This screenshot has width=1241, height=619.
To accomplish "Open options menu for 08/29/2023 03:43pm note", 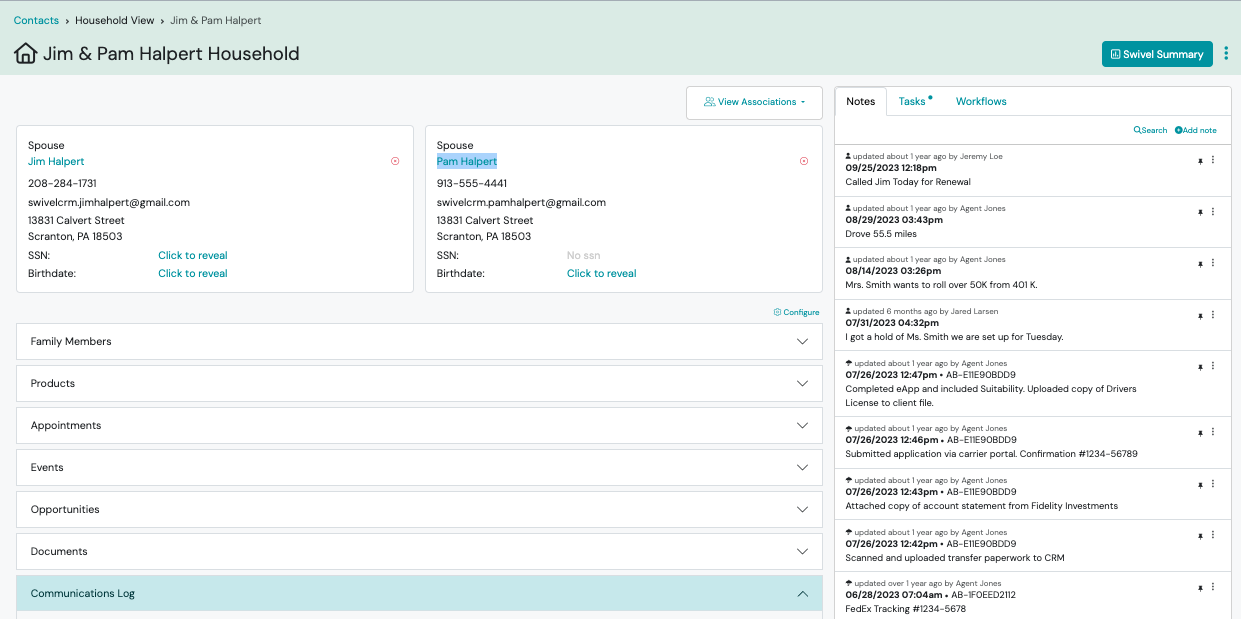I will point(1213,212).
